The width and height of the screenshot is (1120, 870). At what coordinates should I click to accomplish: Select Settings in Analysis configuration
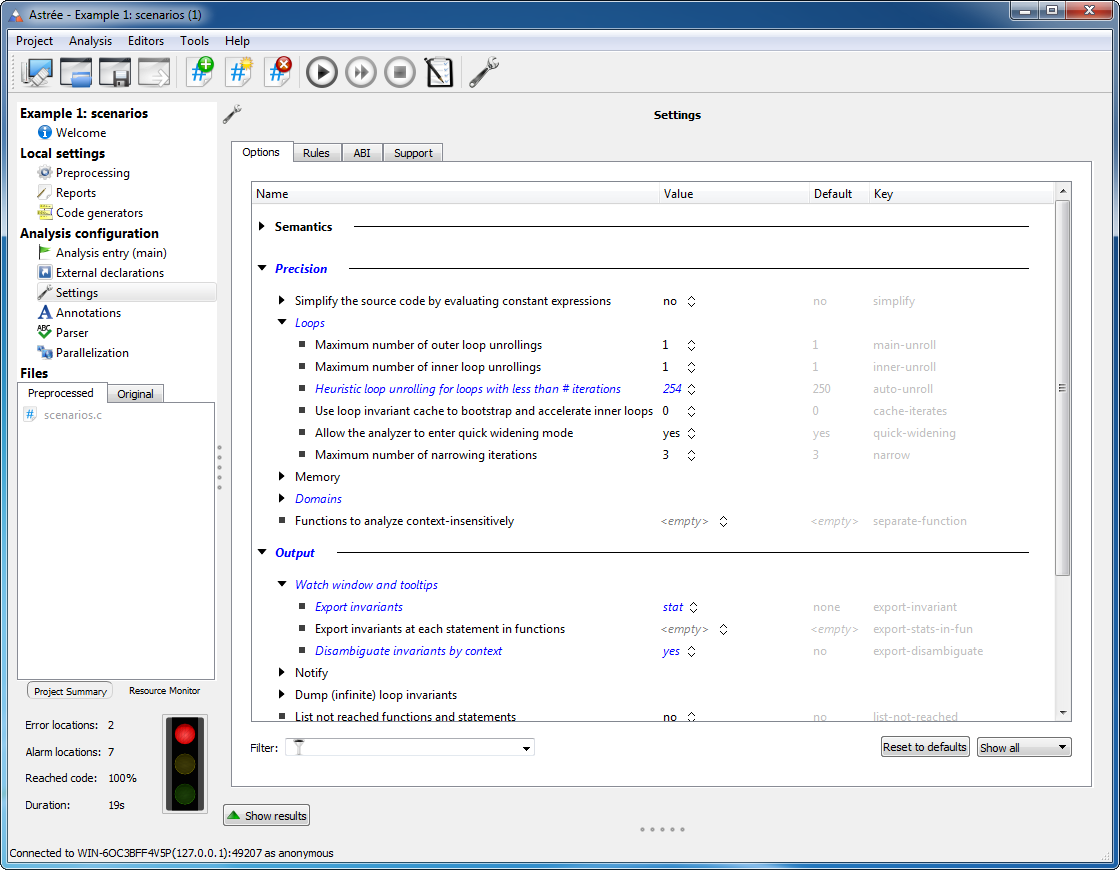(x=76, y=293)
